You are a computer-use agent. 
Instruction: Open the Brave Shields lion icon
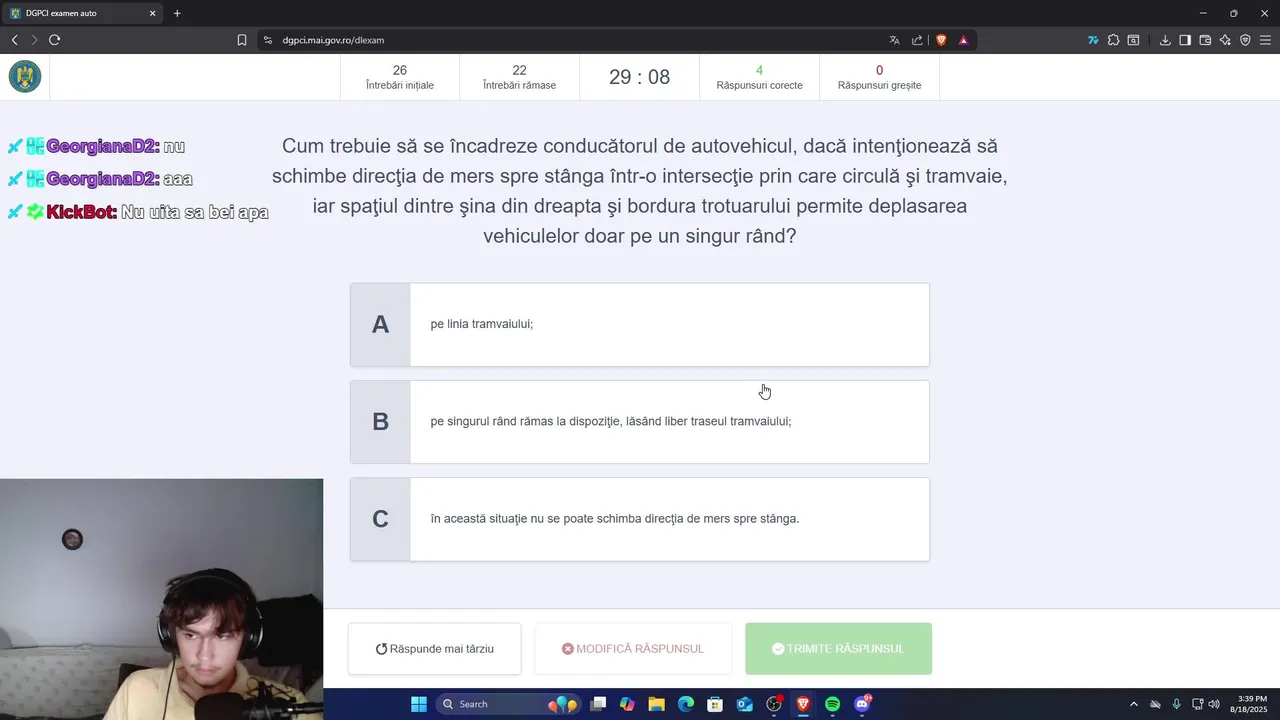941,40
